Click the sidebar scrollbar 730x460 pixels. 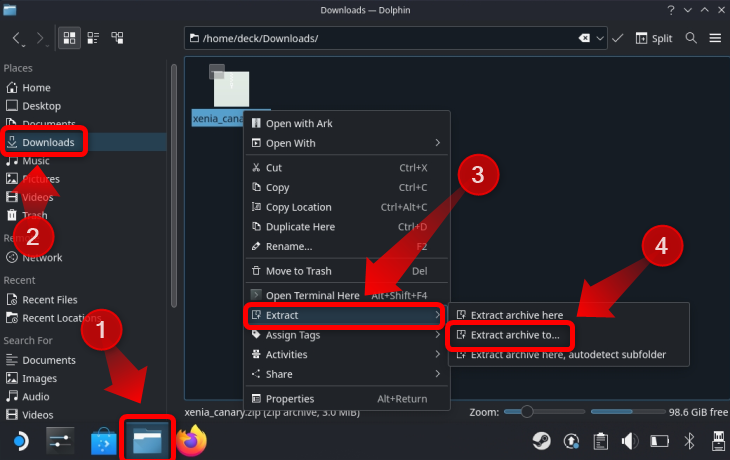[x=174, y=186]
